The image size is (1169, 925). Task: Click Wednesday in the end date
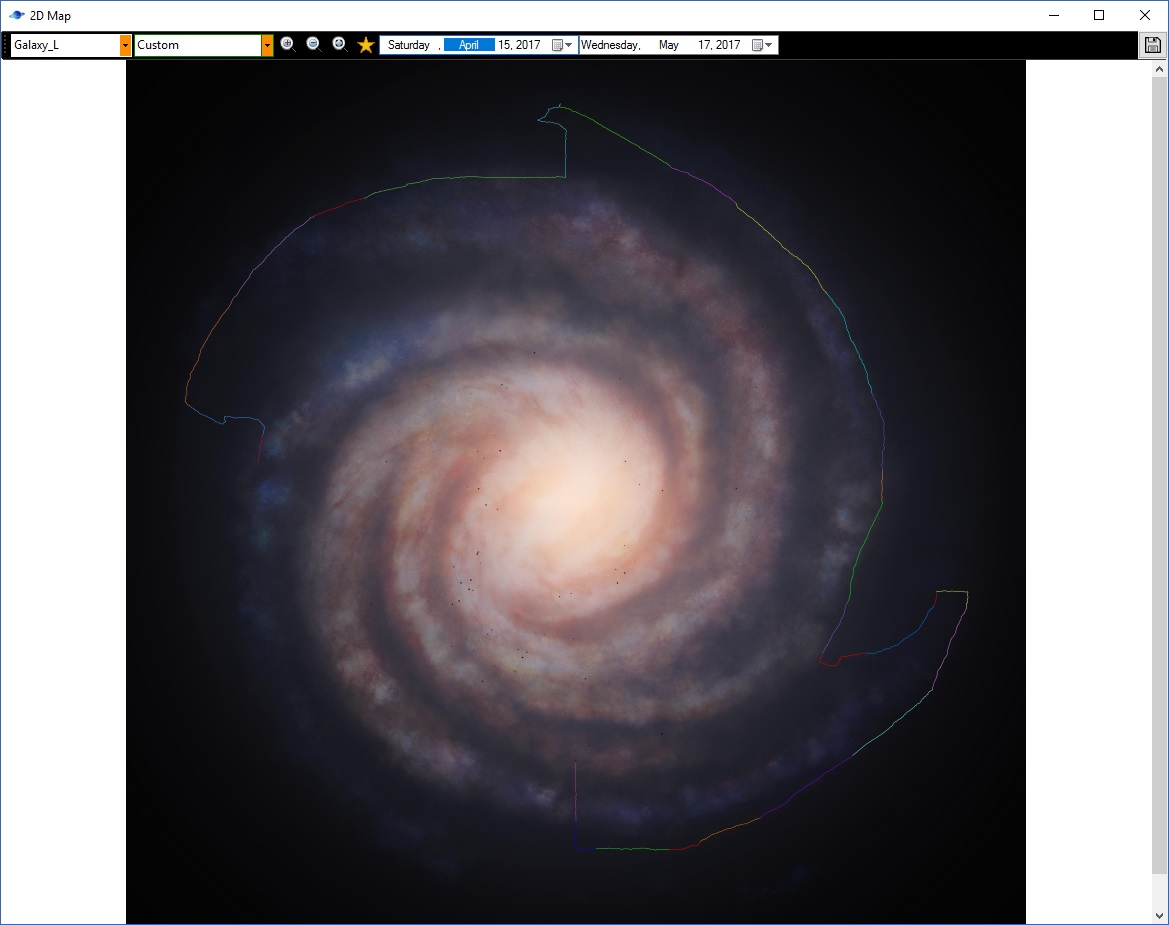pyautogui.click(x=611, y=45)
